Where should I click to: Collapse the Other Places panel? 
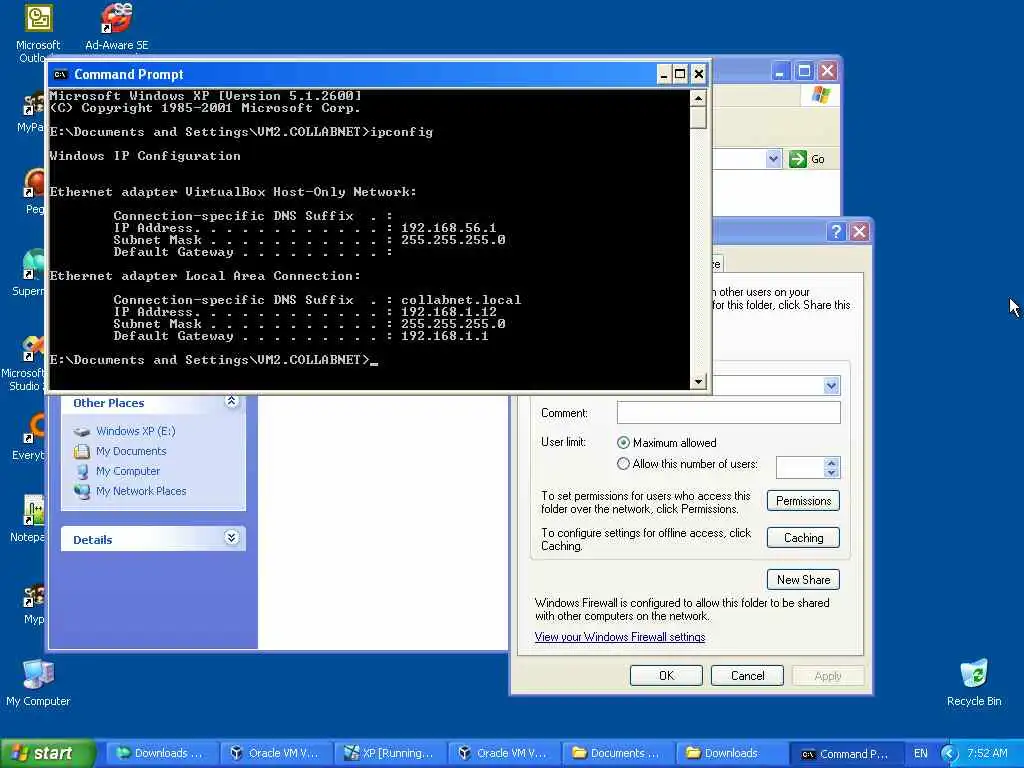click(231, 401)
